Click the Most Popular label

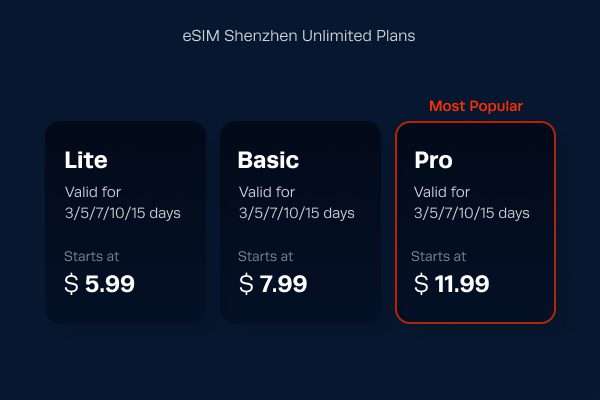[476, 106]
